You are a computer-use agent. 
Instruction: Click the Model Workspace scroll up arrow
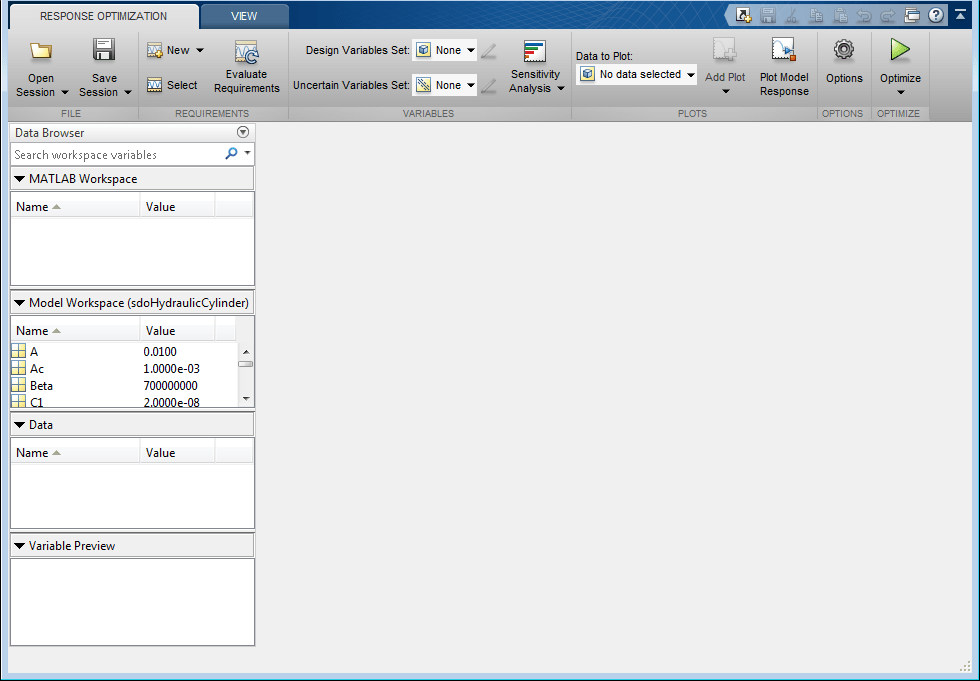[x=246, y=352]
